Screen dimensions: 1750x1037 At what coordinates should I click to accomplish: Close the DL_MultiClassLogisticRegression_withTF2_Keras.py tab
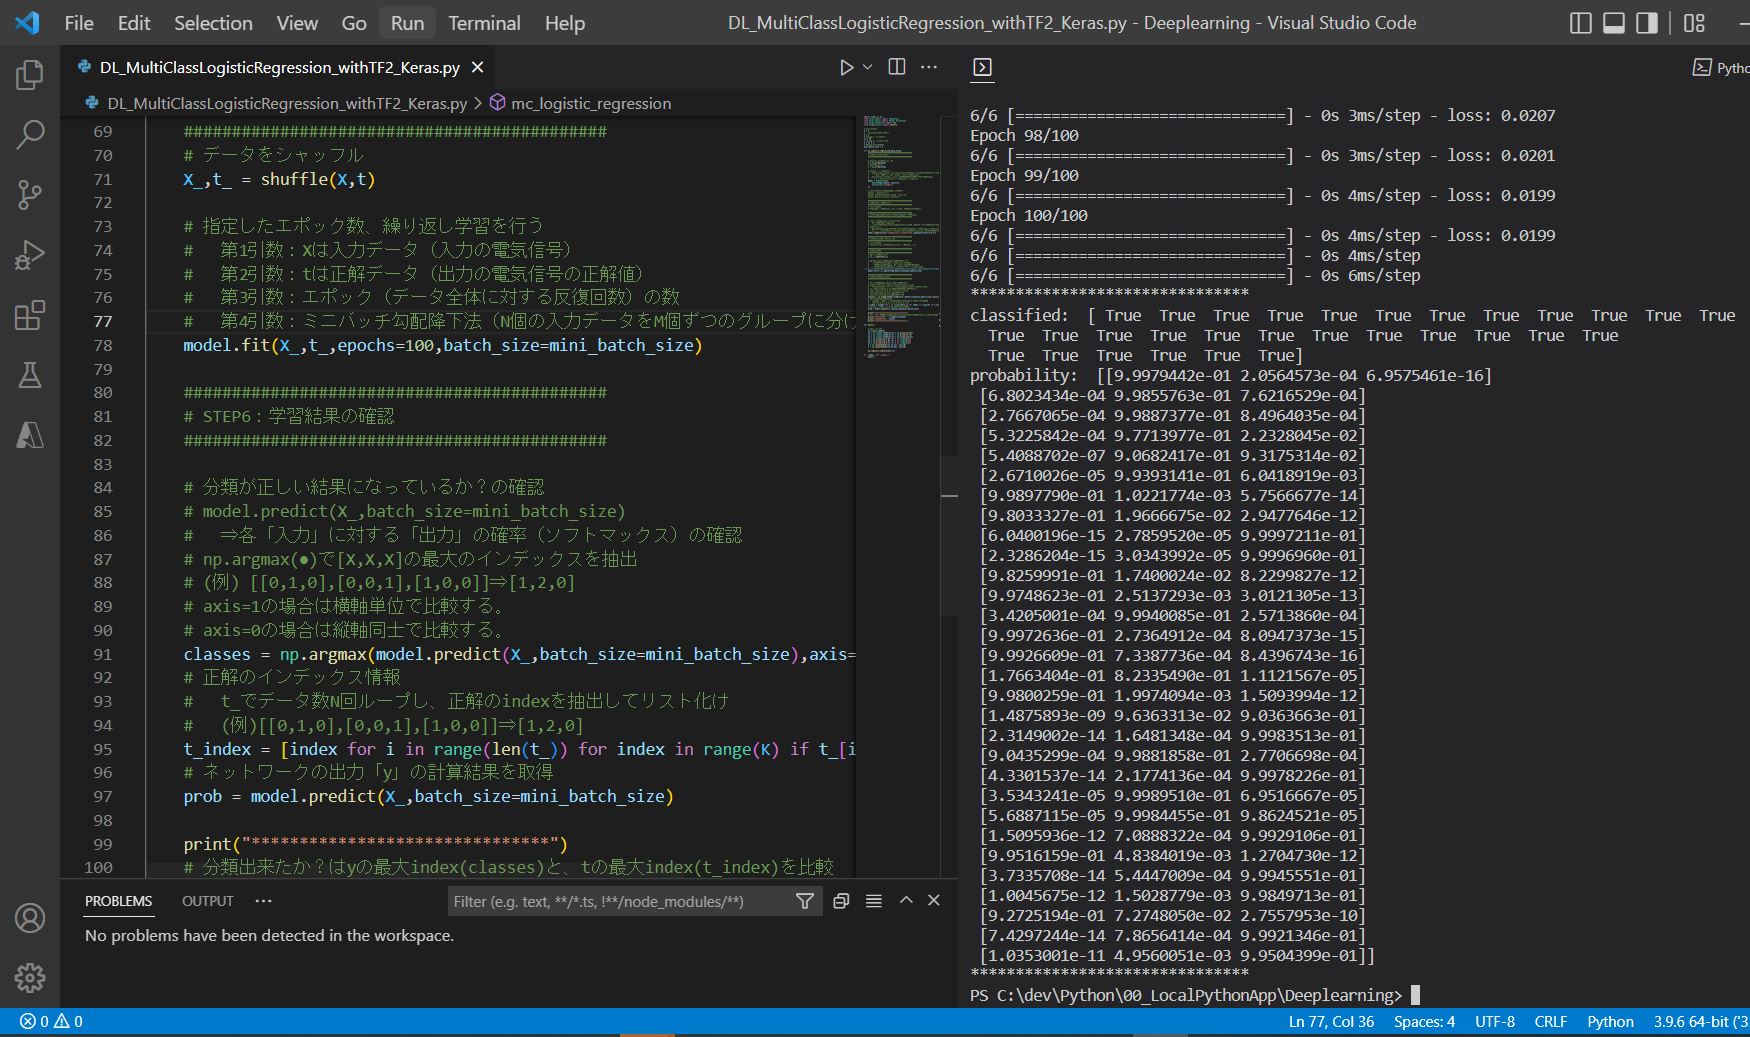[x=478, y=67]
